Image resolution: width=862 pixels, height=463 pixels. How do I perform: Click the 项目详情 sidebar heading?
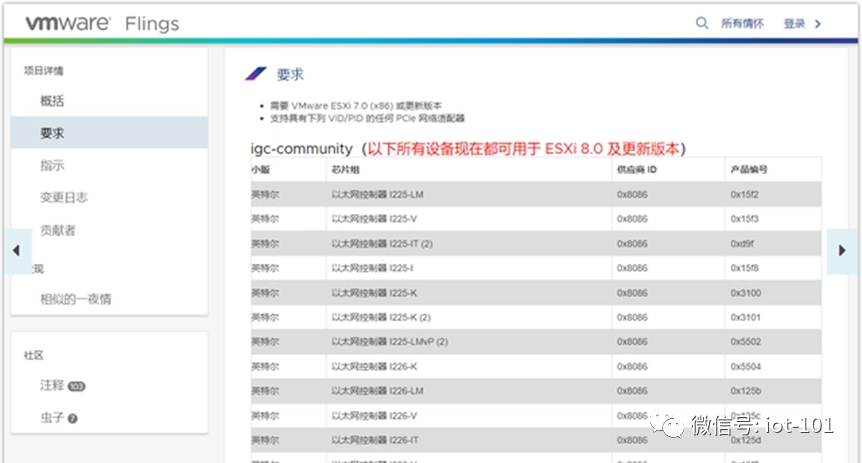43,70
